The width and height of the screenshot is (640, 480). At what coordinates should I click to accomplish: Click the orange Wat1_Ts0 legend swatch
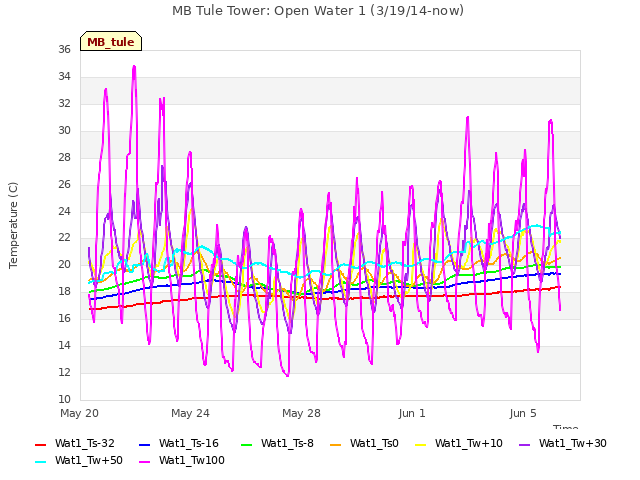[x=336, y=444]
